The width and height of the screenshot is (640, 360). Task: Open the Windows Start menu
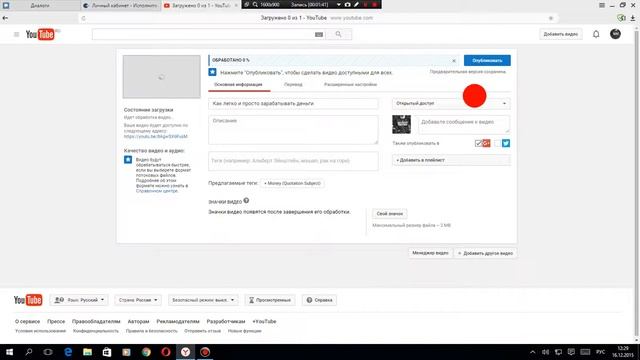pos(9,352)
